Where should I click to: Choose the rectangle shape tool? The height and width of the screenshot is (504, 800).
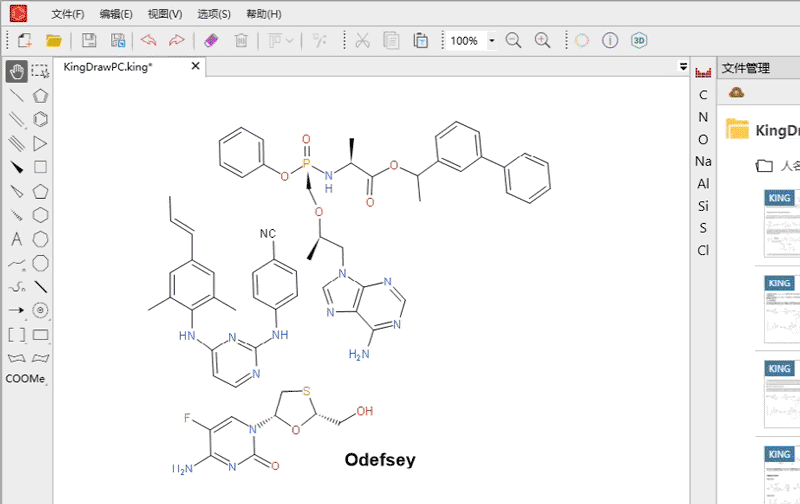point(40,335)
